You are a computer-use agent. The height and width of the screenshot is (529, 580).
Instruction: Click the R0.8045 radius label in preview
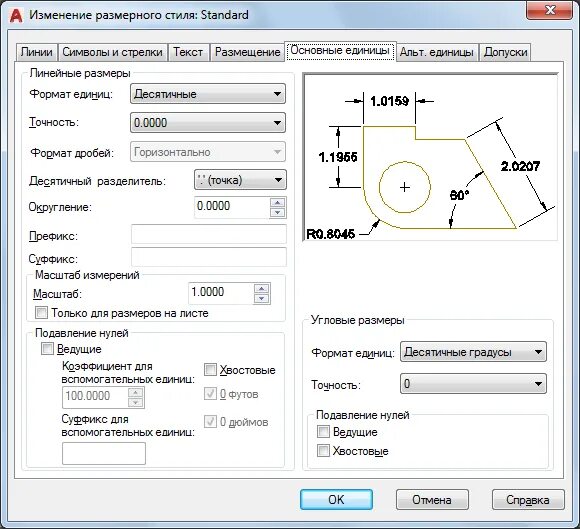point(331,234)
